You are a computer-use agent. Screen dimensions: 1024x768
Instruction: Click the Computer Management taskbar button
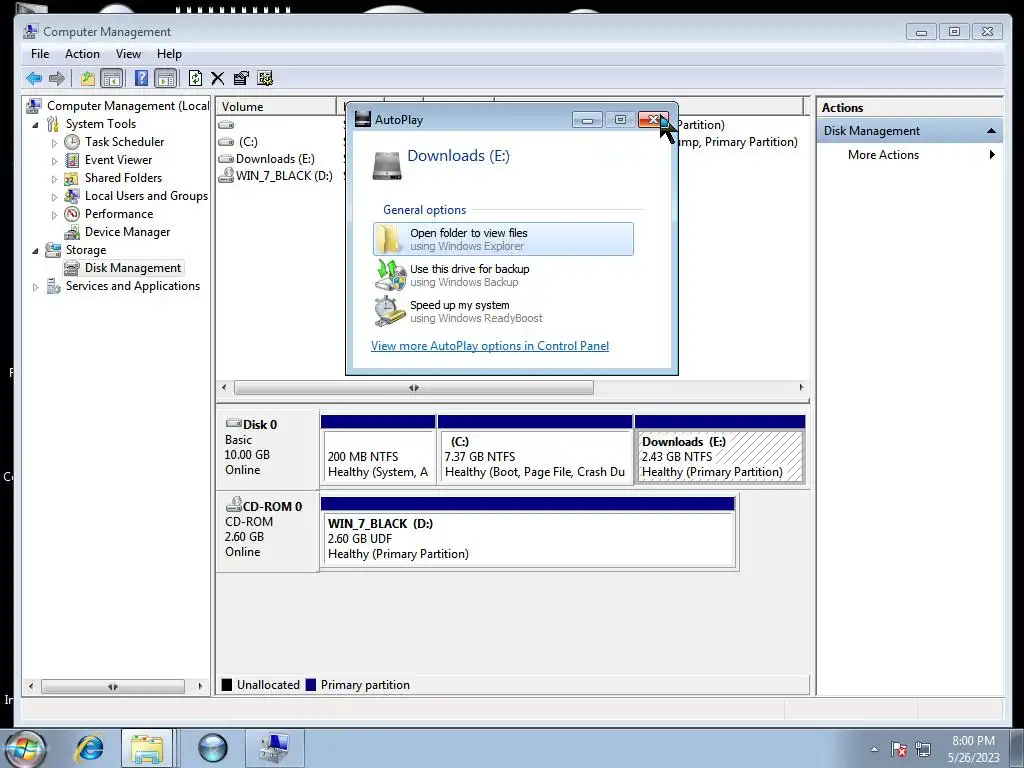click(274, 748)
